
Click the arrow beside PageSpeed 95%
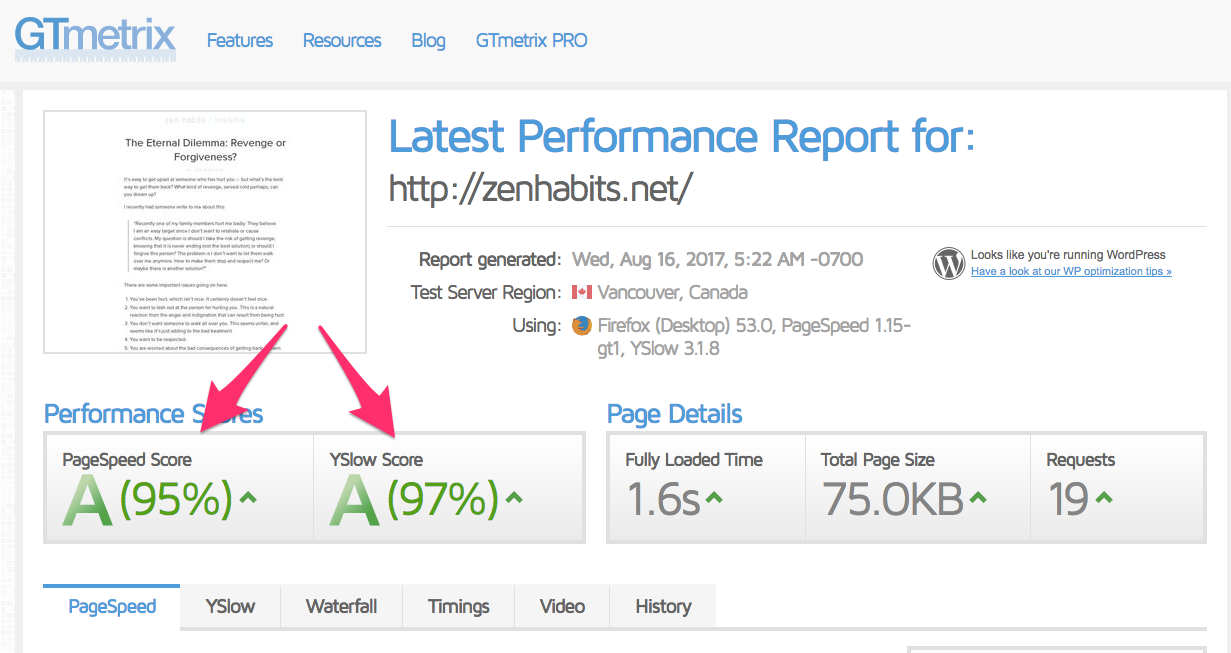pos(248,496)
